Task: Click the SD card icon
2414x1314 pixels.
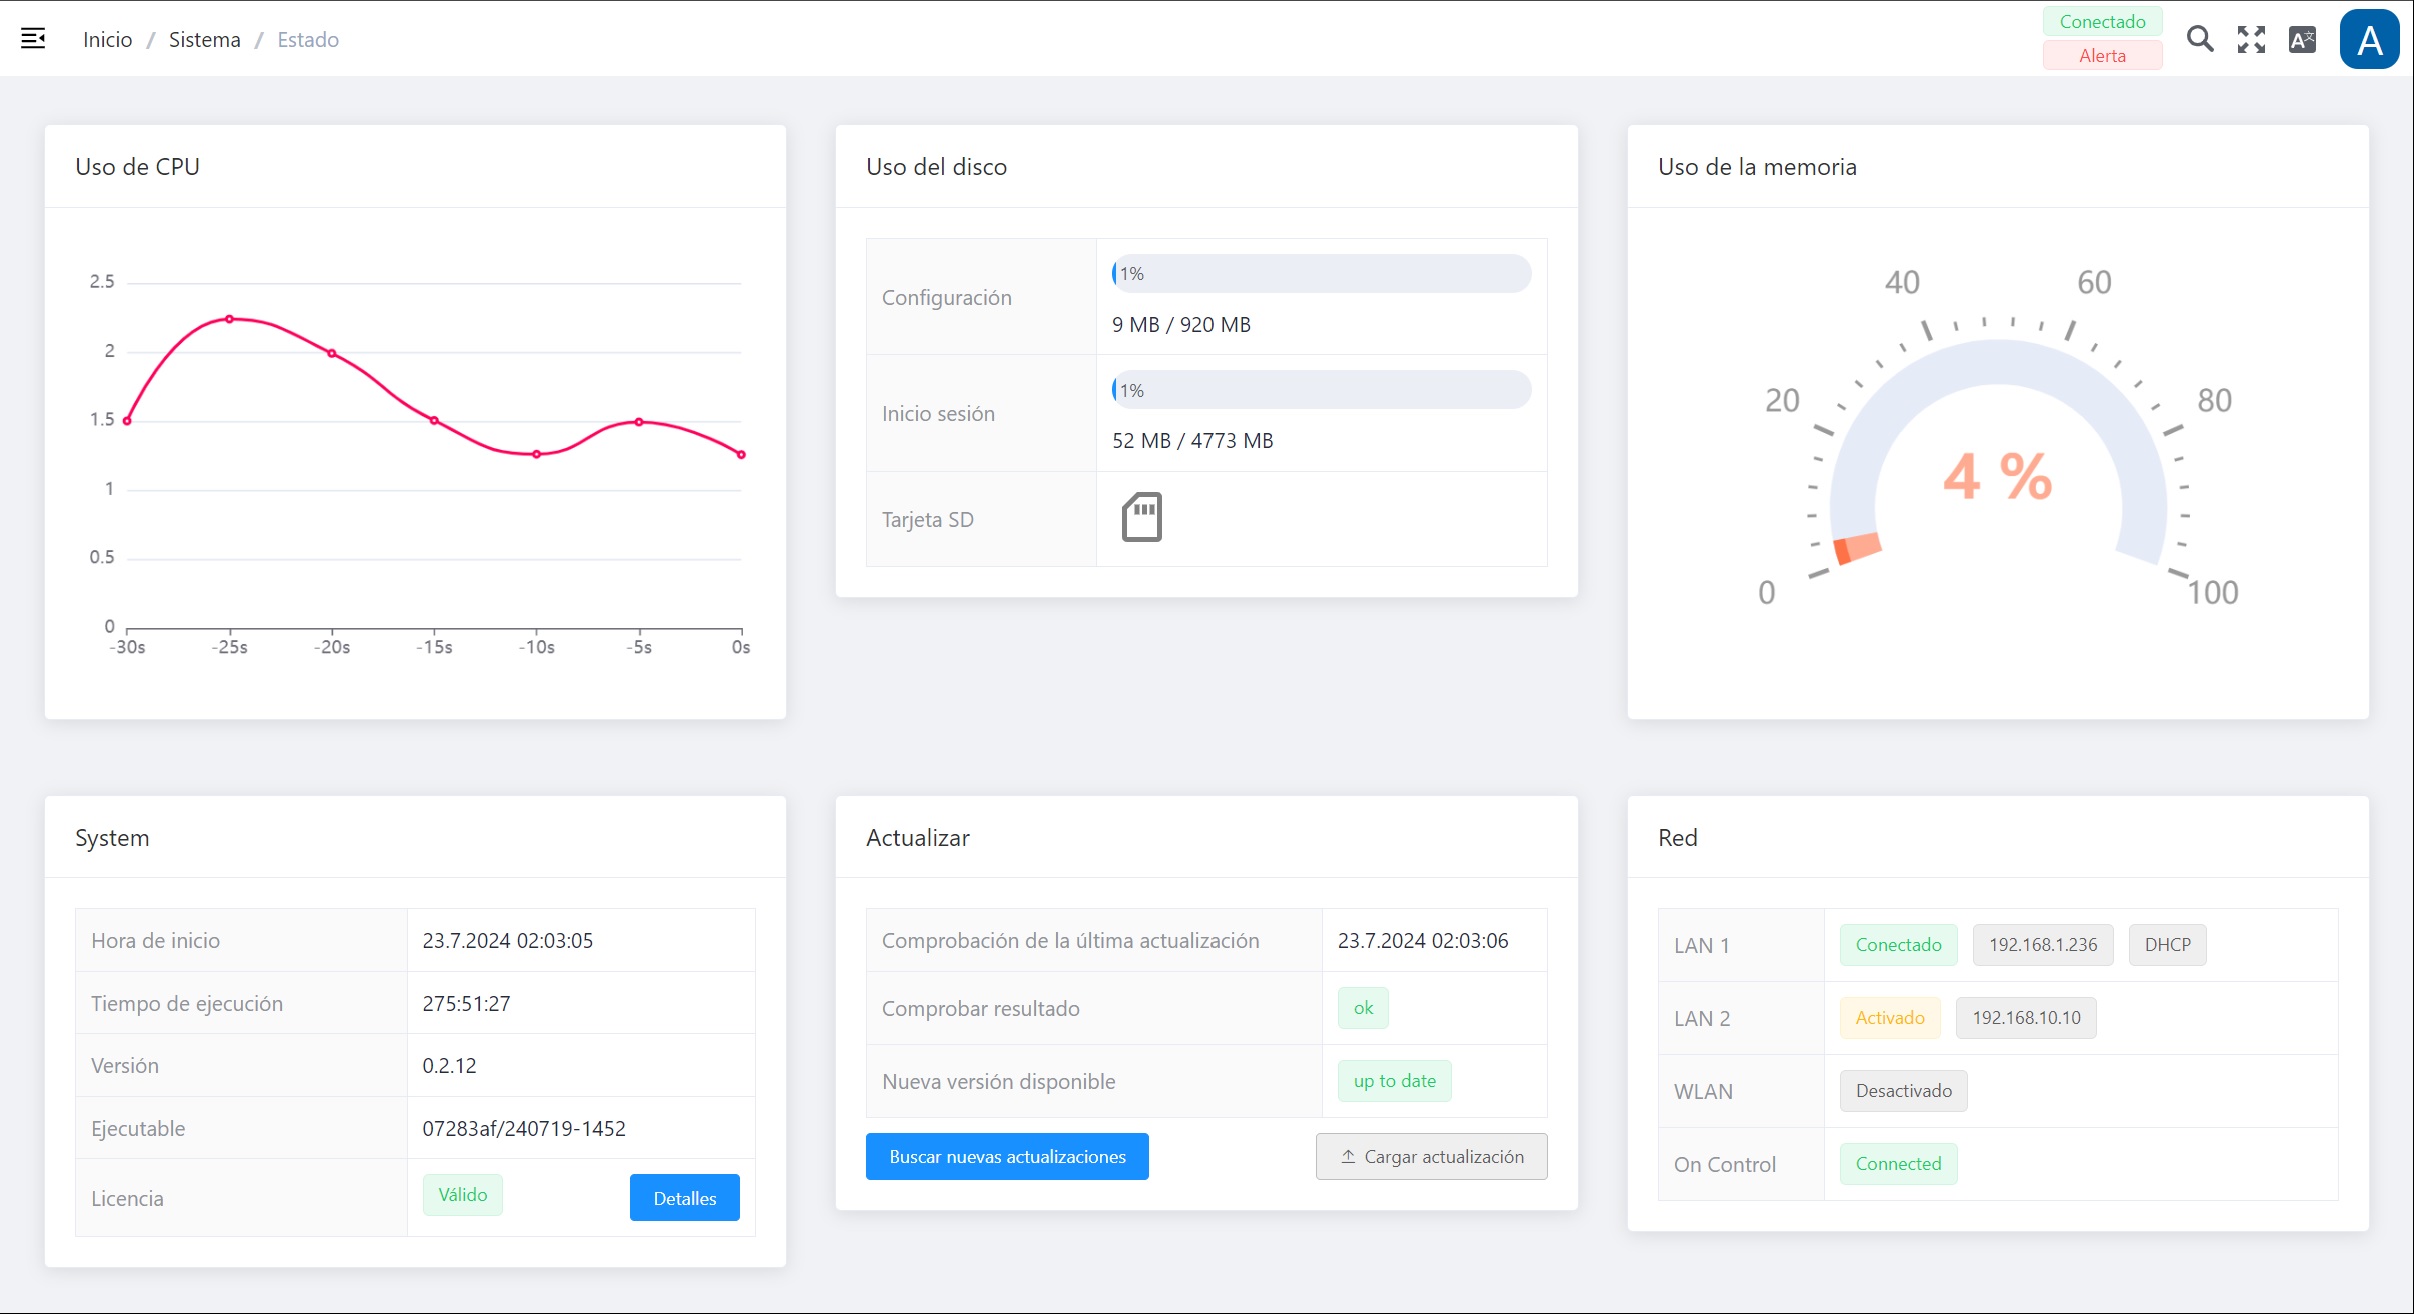Action: coord(1141,517)
